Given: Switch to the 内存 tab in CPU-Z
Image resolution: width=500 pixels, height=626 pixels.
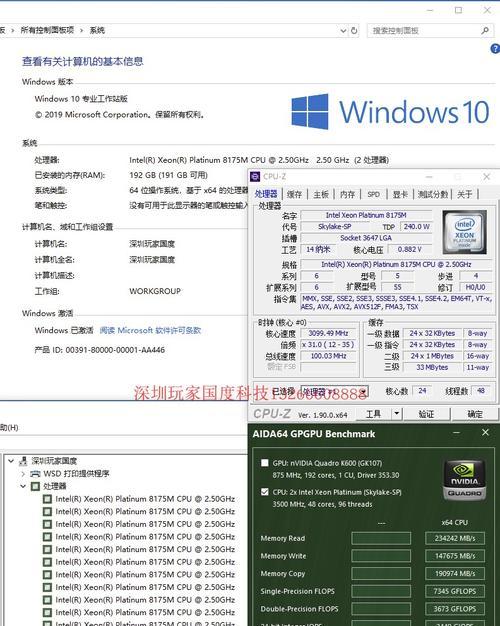Looking at the screenshot, I should tap(347, 194).
